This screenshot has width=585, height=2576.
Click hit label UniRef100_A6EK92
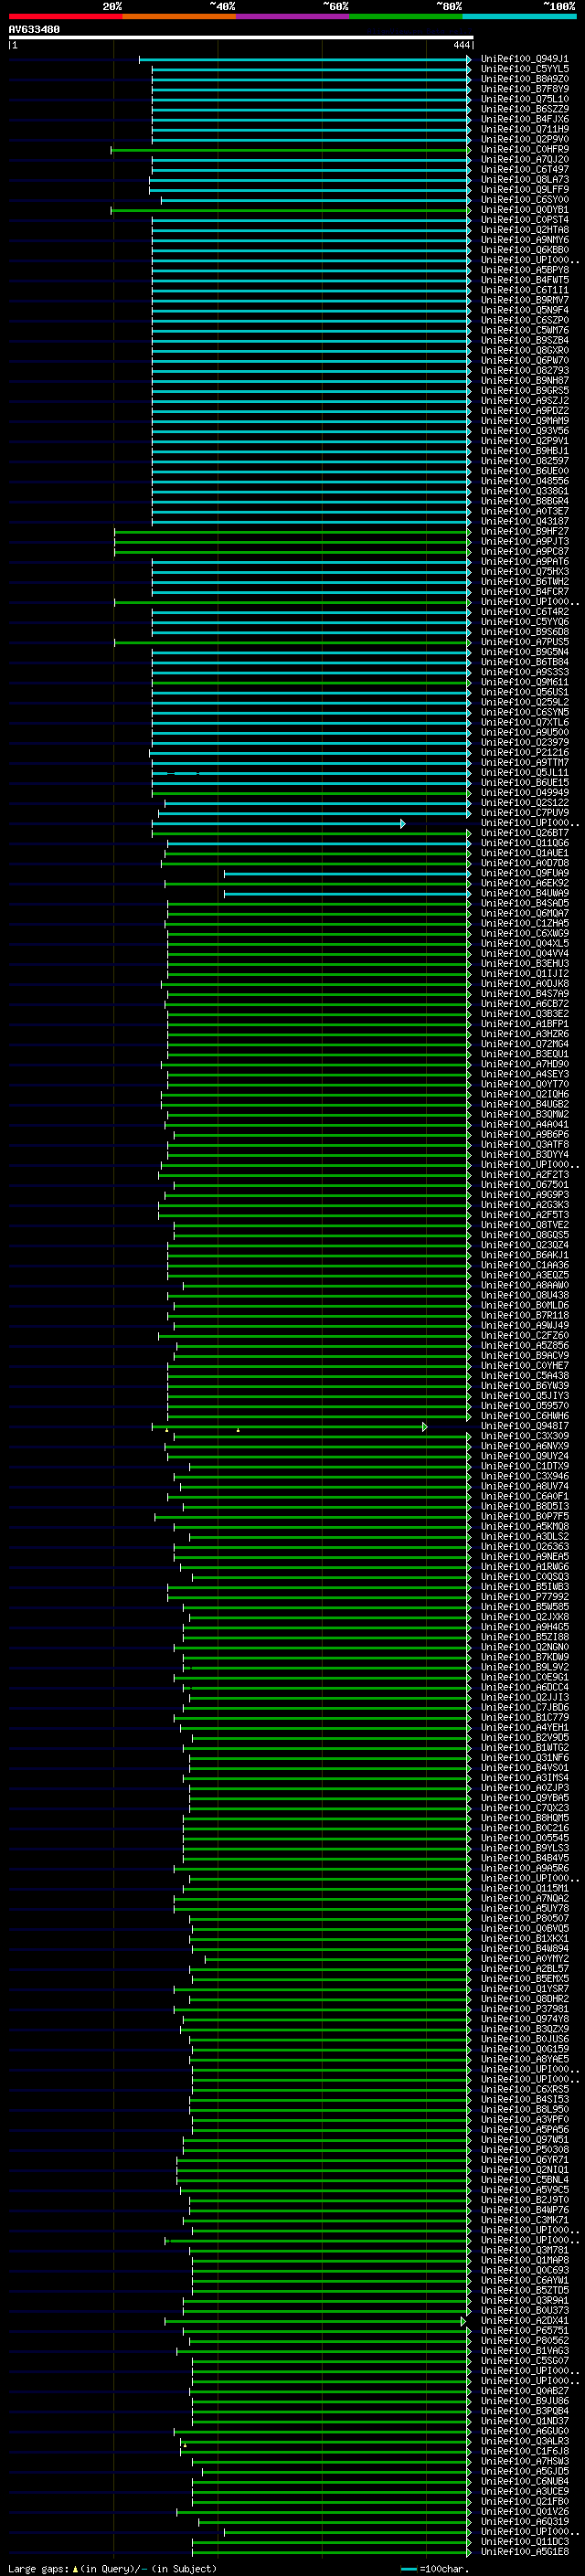click(524, 884)
